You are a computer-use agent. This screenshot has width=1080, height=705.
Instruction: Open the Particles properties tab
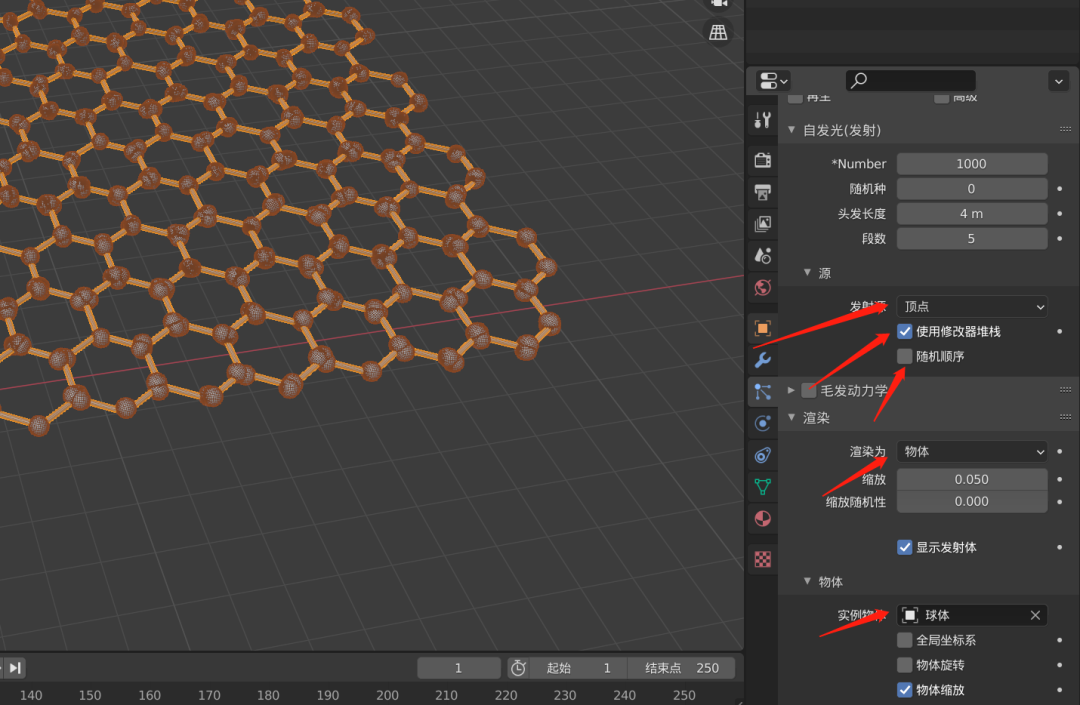(x=762, y=391)
